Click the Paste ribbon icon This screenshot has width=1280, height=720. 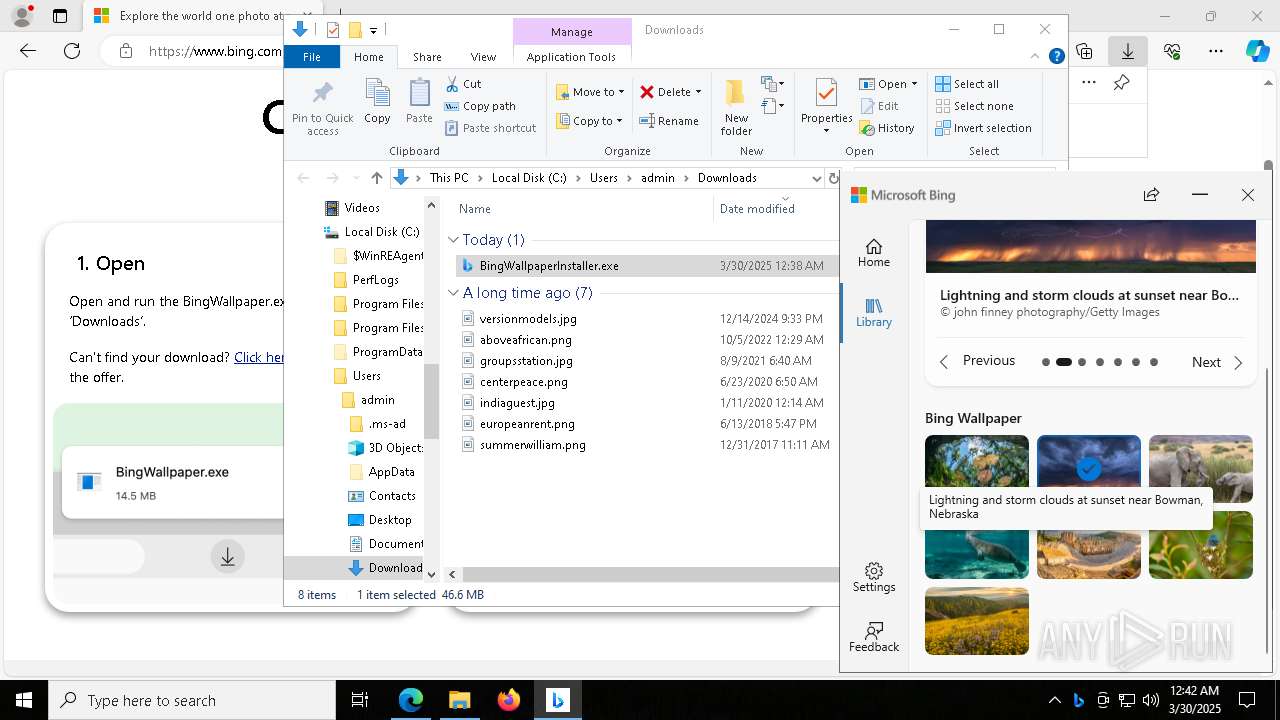point(419,102)
